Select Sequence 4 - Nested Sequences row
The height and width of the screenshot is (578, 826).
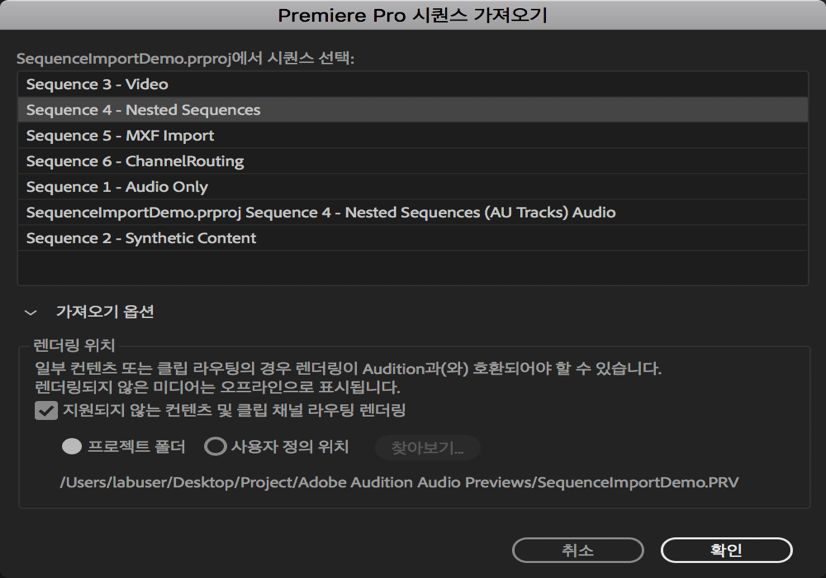point(413,110)
